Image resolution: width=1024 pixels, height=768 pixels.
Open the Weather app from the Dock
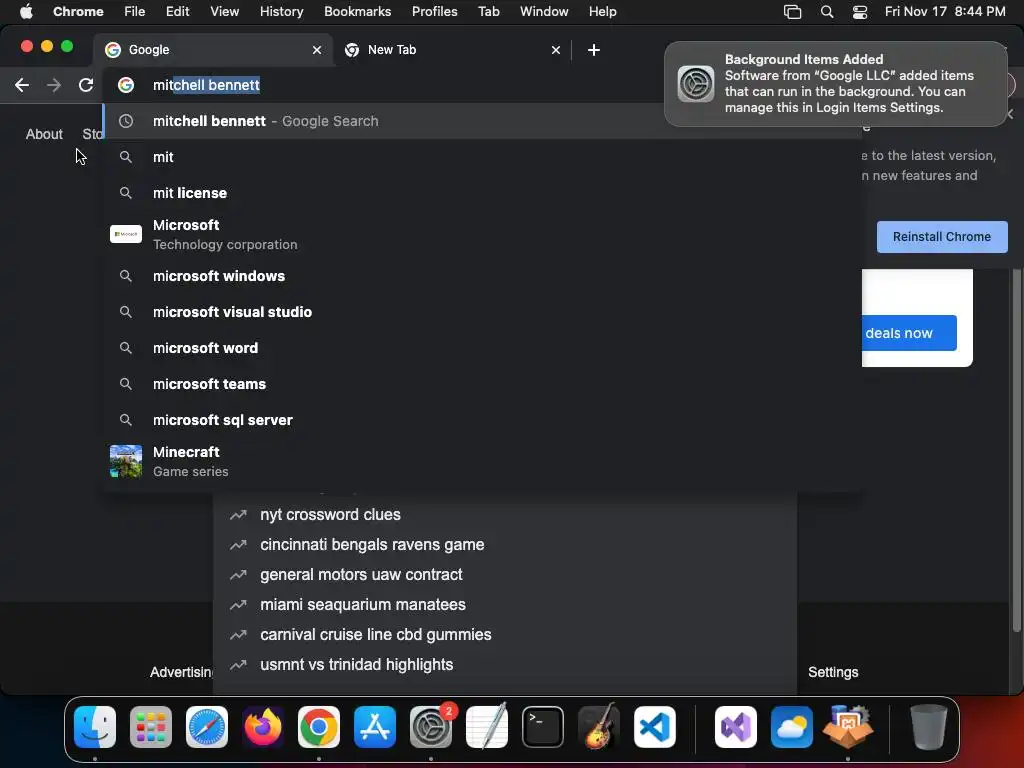(x=792, y=727)
